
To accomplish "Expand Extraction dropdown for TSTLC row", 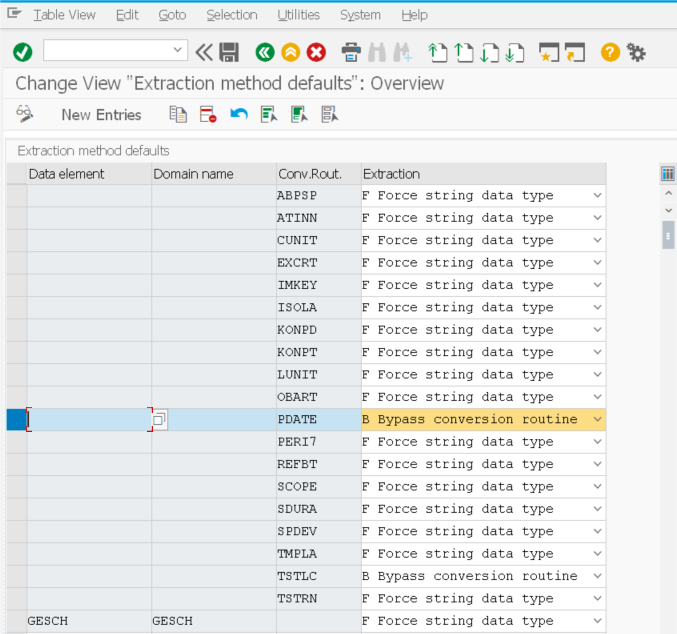I will (x=598, y=576).
